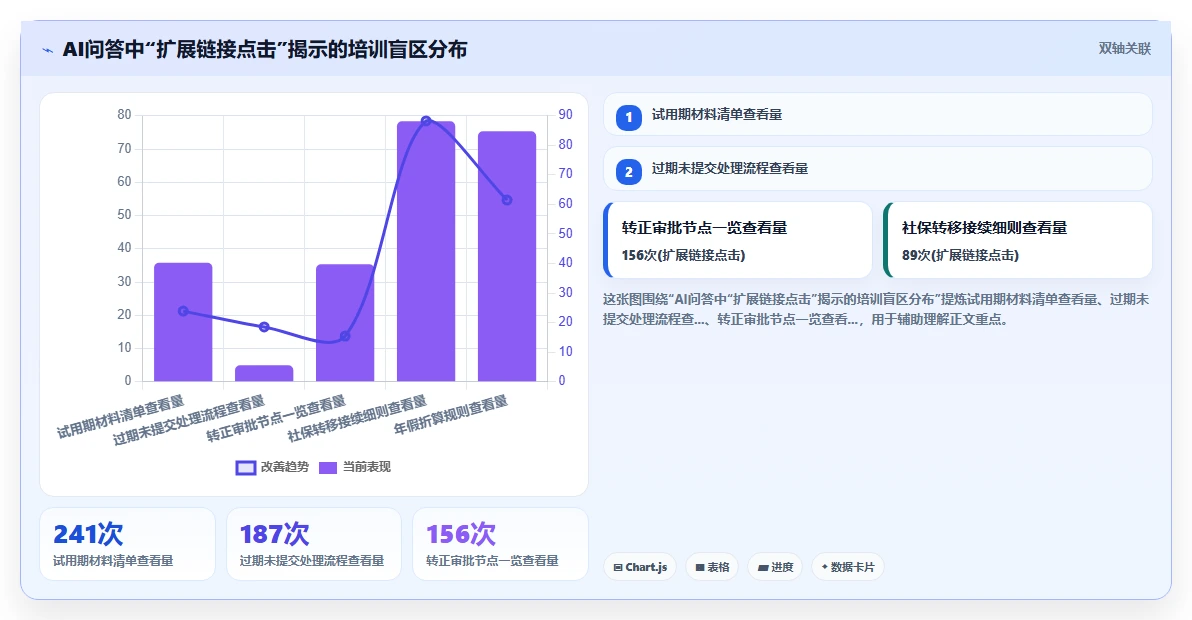Click the 过期未提交处理流程查看量 short bar

click(x=264, y=373)
